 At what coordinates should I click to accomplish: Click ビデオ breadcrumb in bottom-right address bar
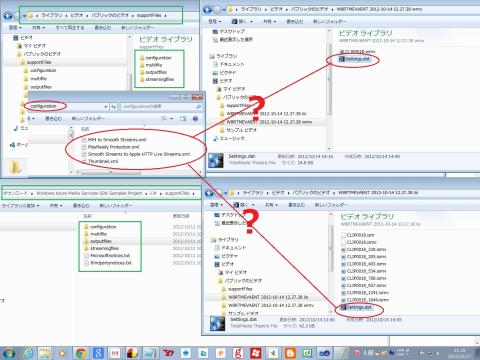tap(278, 193)
